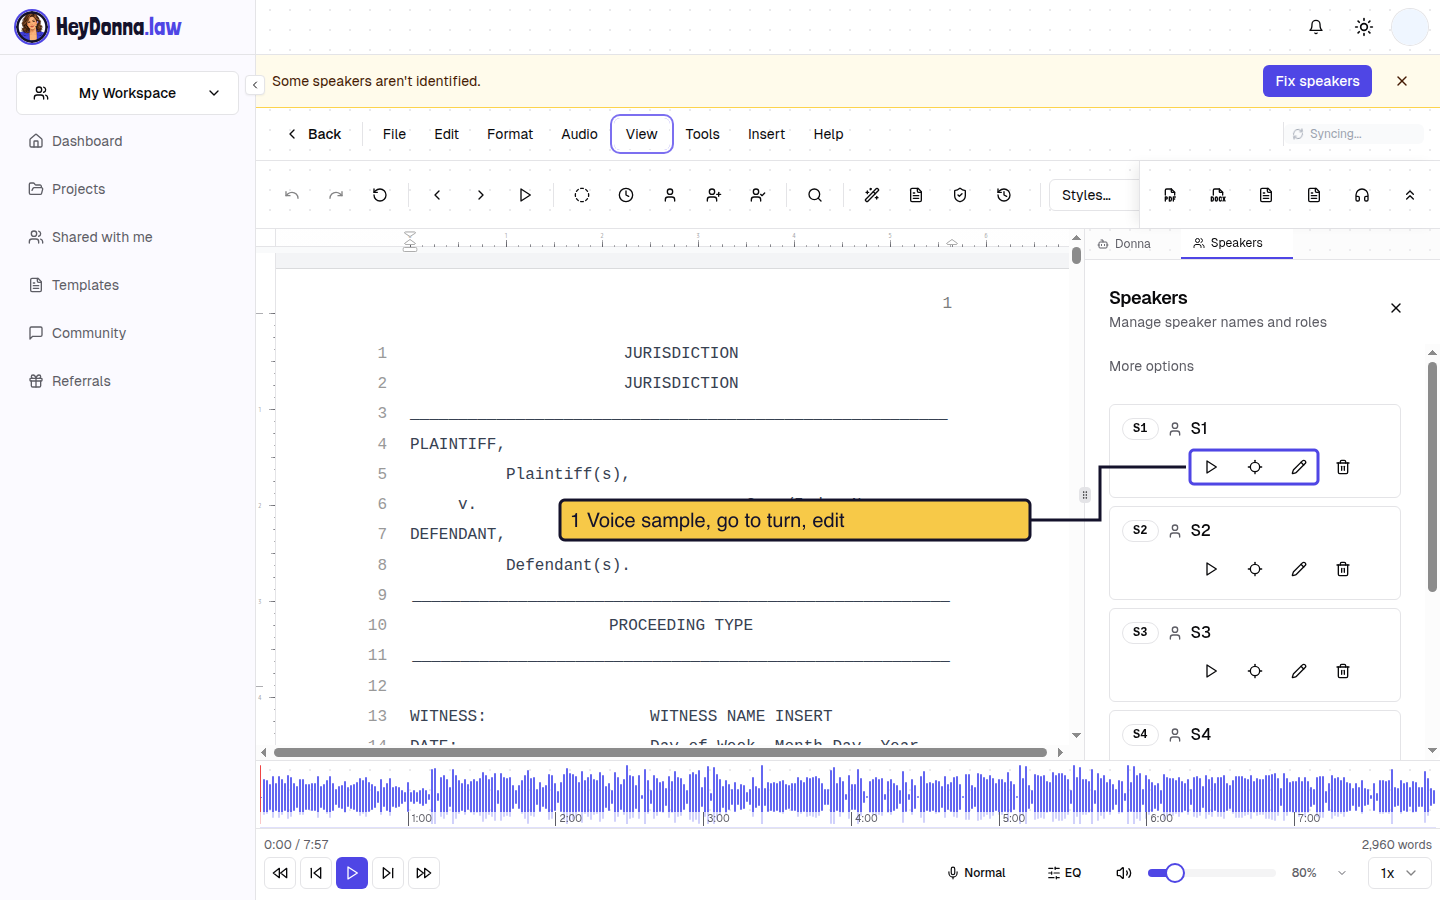Image resolution: width=1440 pixels, height=900 pixels.
Task: Click the Fix speakers button
Action: pyautogui.click(x=1317, y=81)
